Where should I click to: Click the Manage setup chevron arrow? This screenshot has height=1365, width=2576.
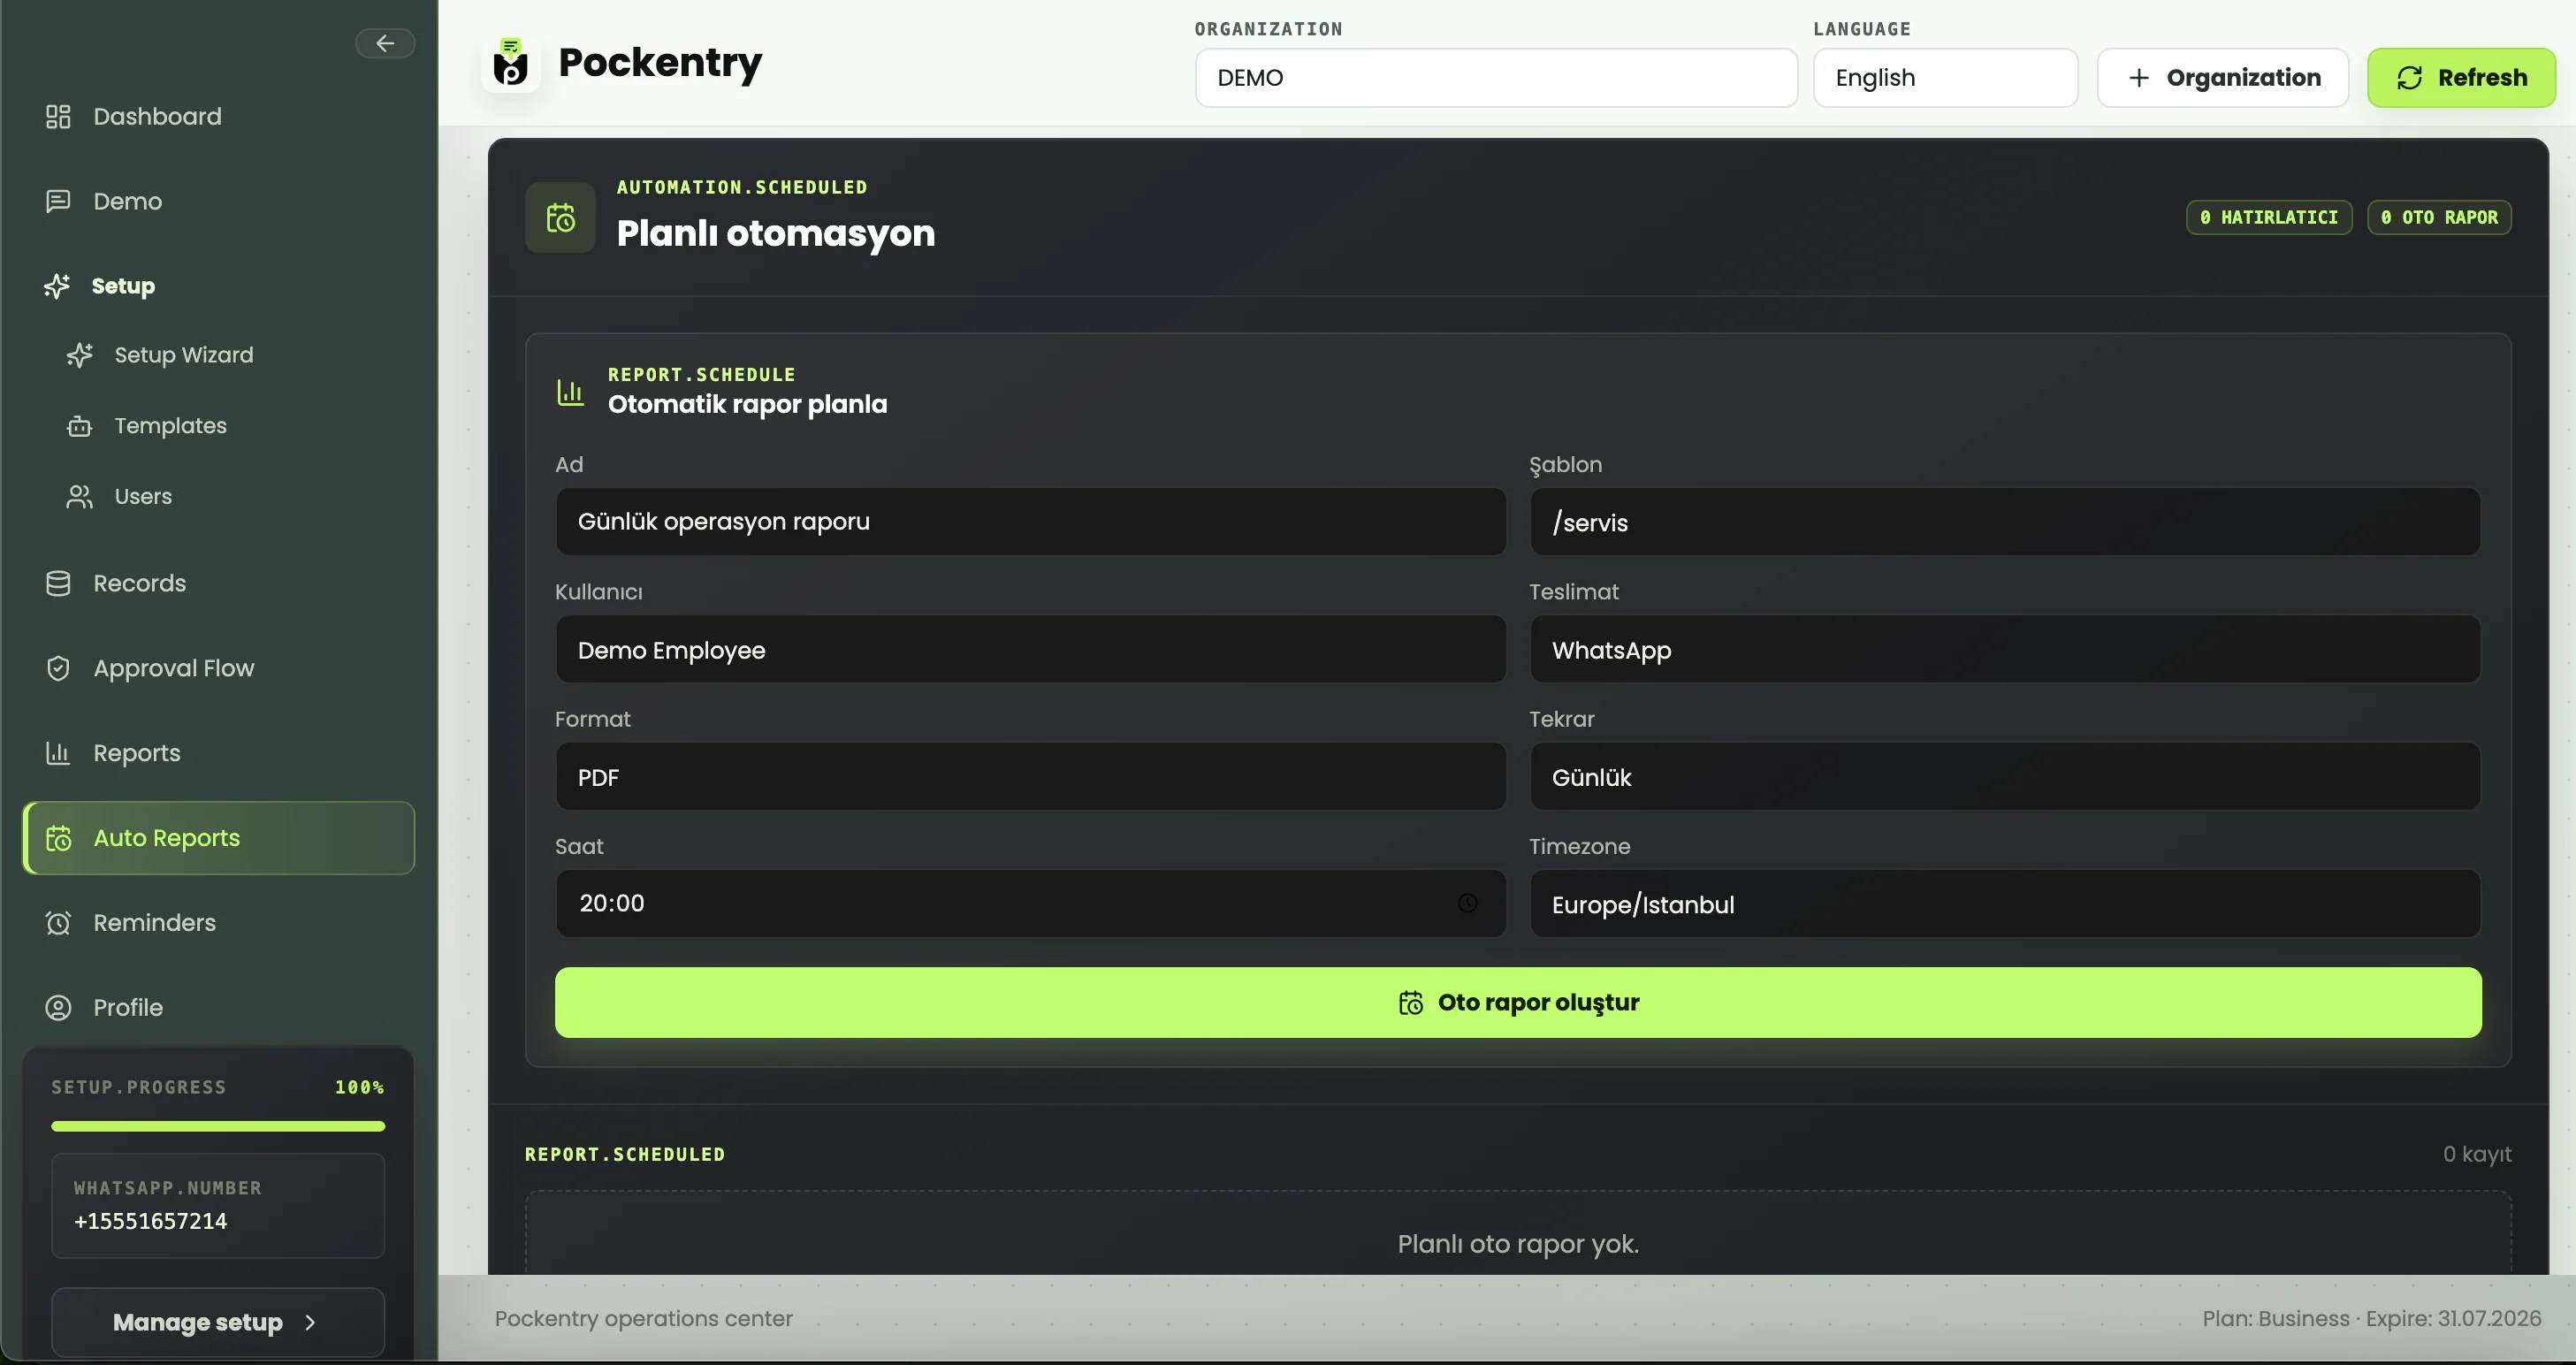coord(310,1322)
